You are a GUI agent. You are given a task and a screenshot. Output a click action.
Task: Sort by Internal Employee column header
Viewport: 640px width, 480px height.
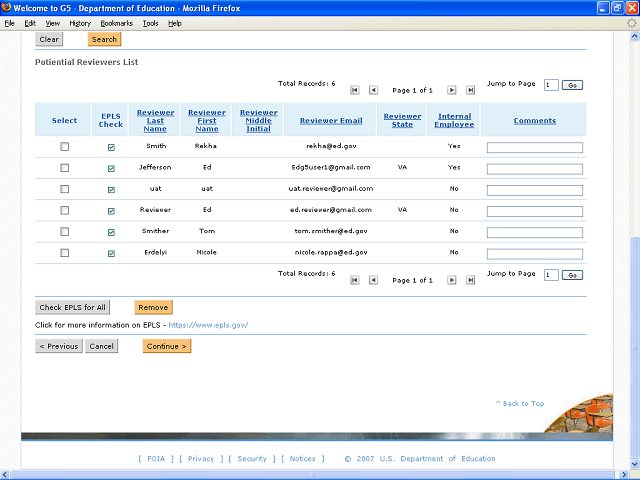pyautogui.click(x=454, y=121)
